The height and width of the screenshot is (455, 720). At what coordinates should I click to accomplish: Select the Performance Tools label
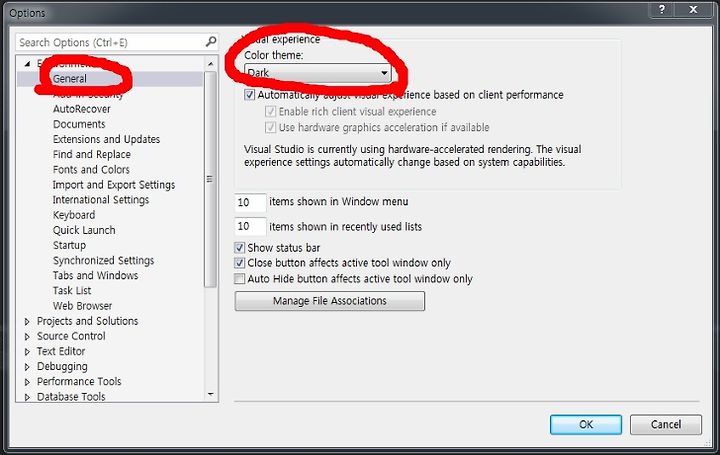point(79,382)
